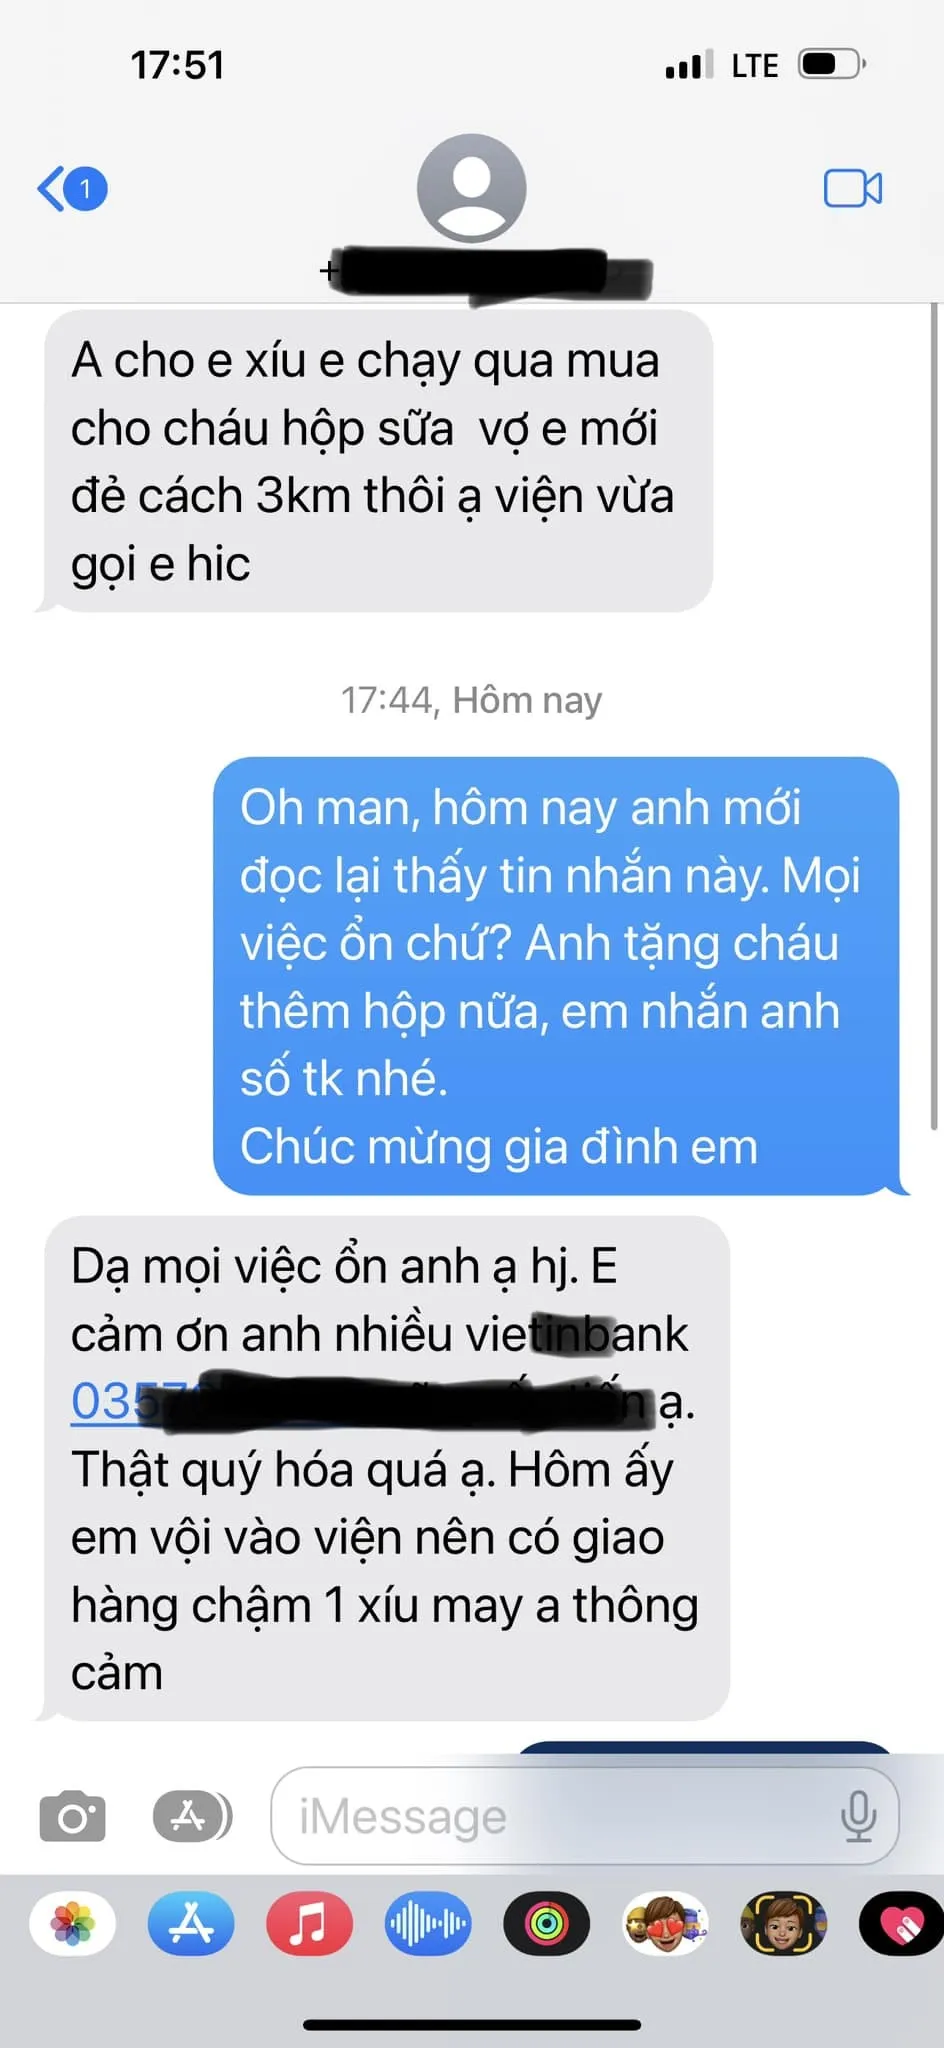
Task: Open Music app in iMessage drawer
Action: tap(309, 1923)
